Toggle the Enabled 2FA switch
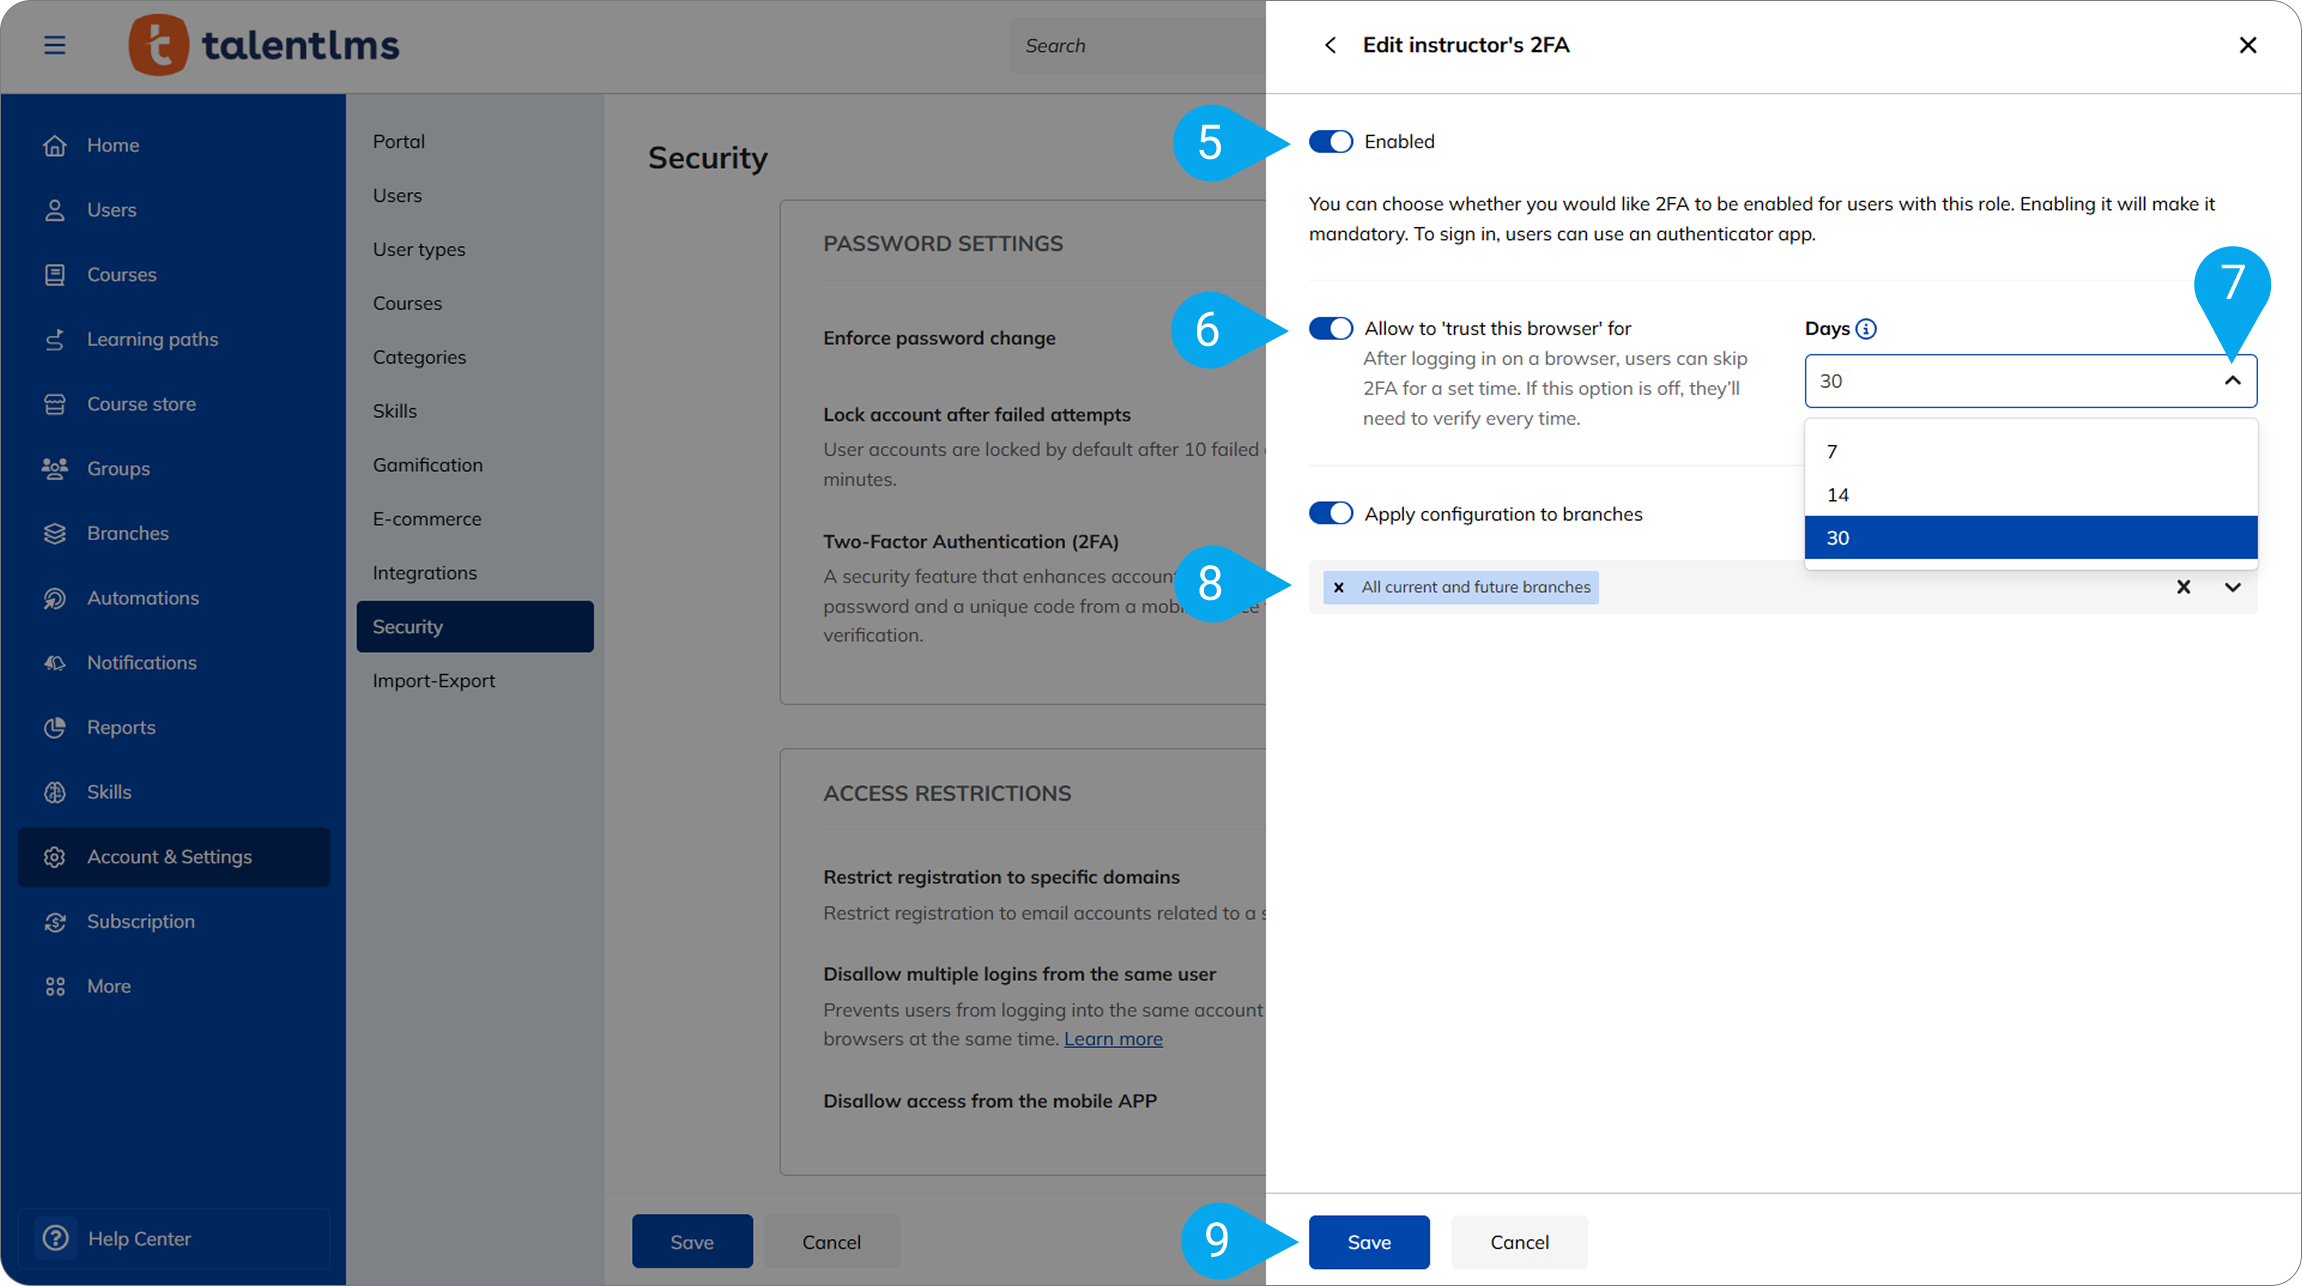Image resolution: width=2302 pixels, height=1286 pixels. 1331,142
